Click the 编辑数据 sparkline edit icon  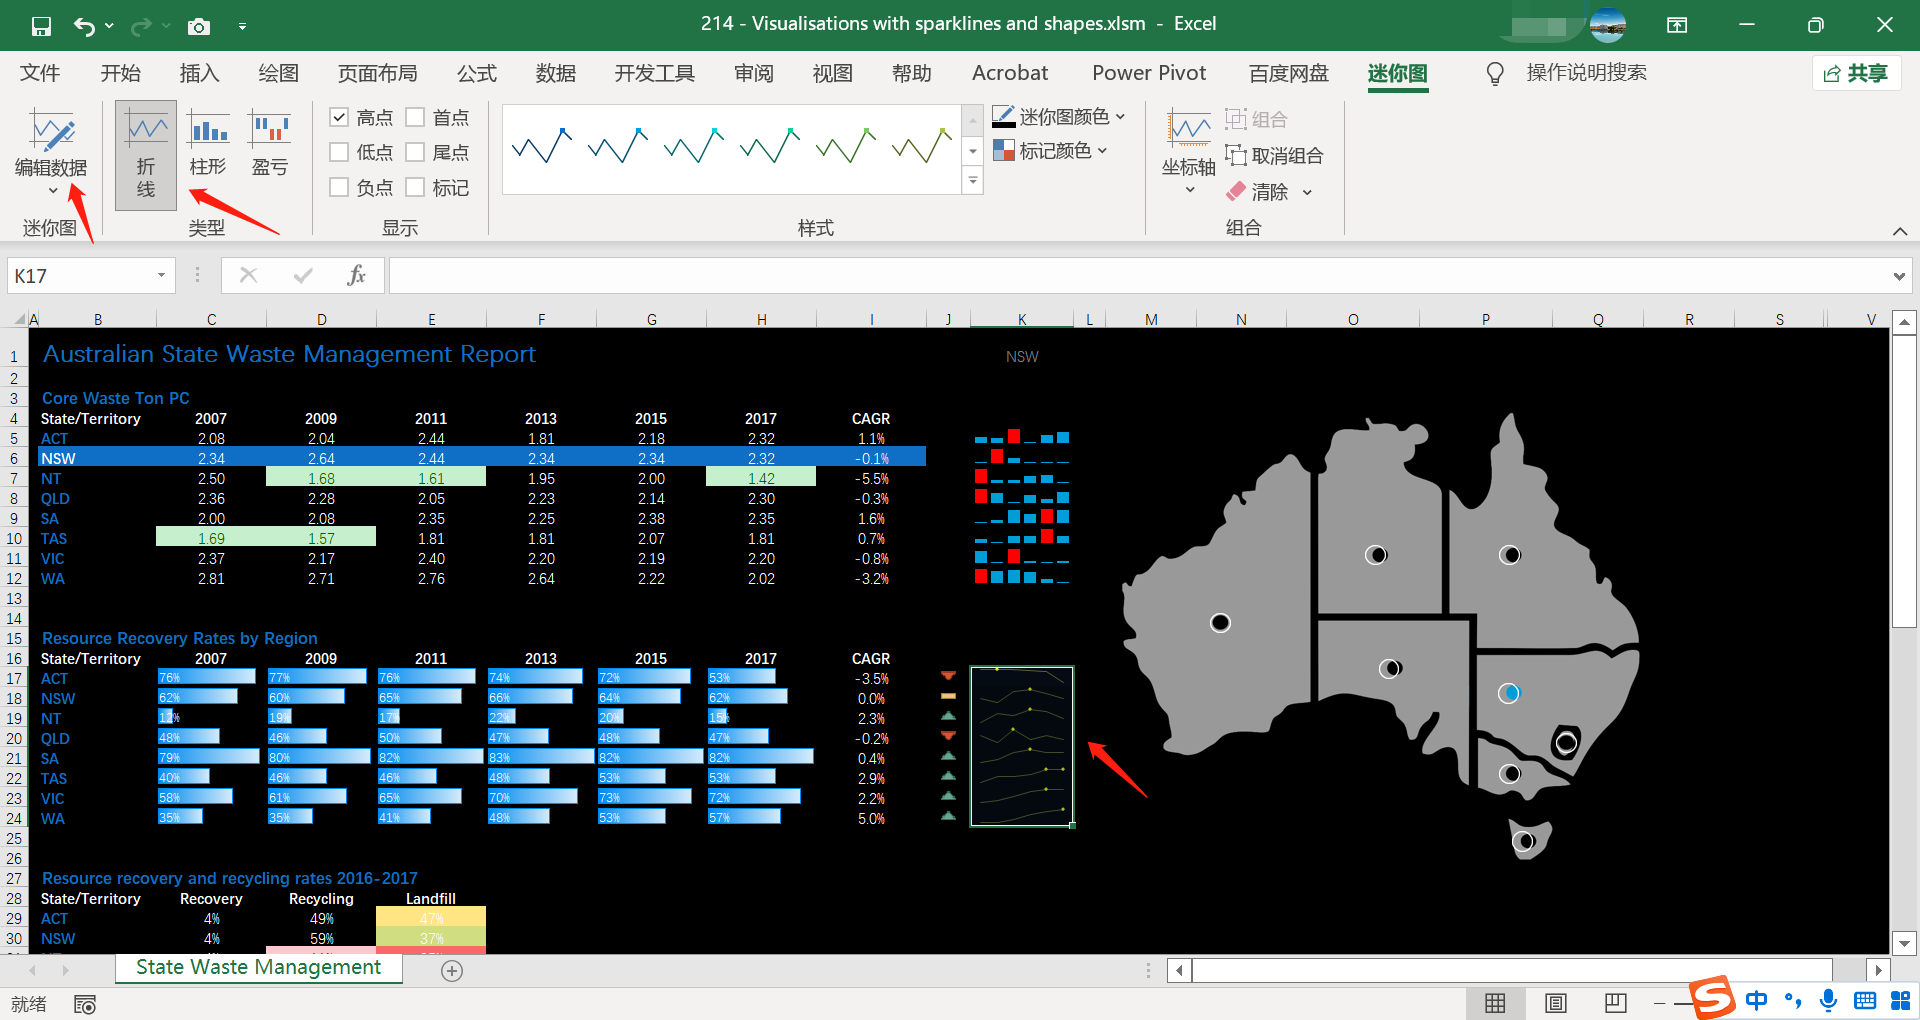[x=51, y=133]
